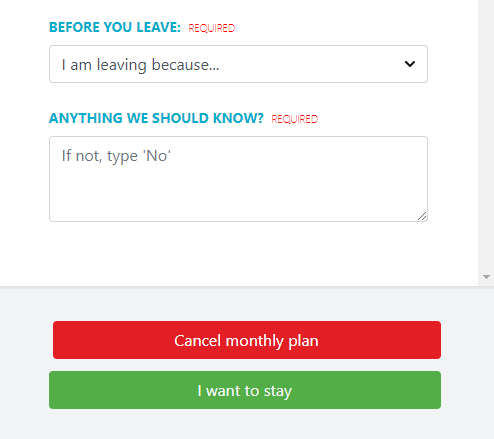
Task: Click the placeholder text 'If not, type No'
Action: [x=116, y=156]
